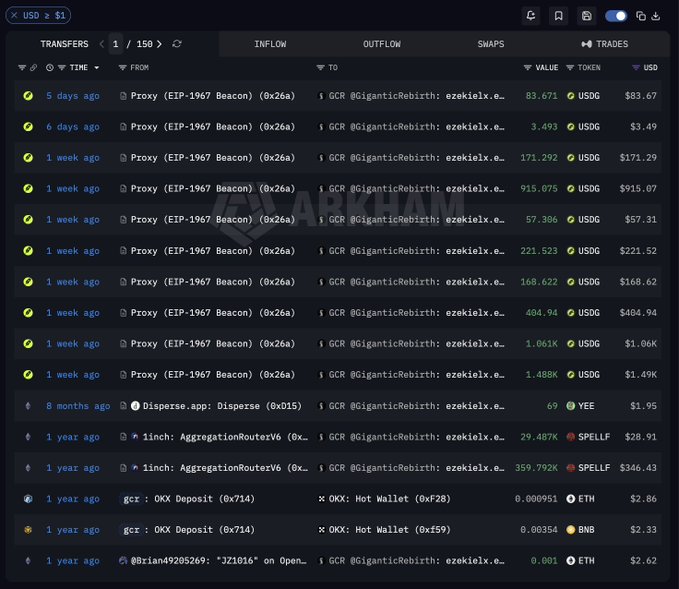Screen dimensions: 679x589
Task: Open OKX: Hot Wallet (0xF28) address
Action: coord(390,499)
